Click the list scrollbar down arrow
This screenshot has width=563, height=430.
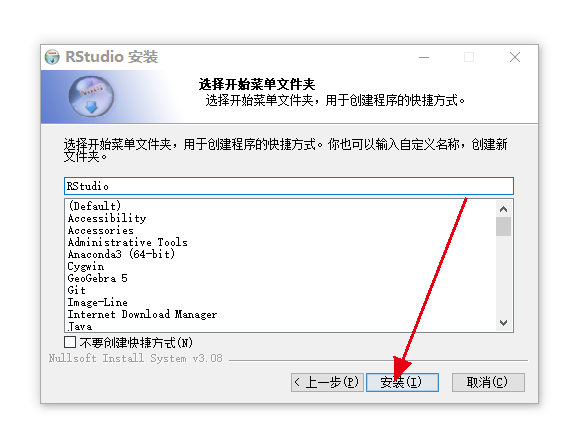tap(503, 323)
